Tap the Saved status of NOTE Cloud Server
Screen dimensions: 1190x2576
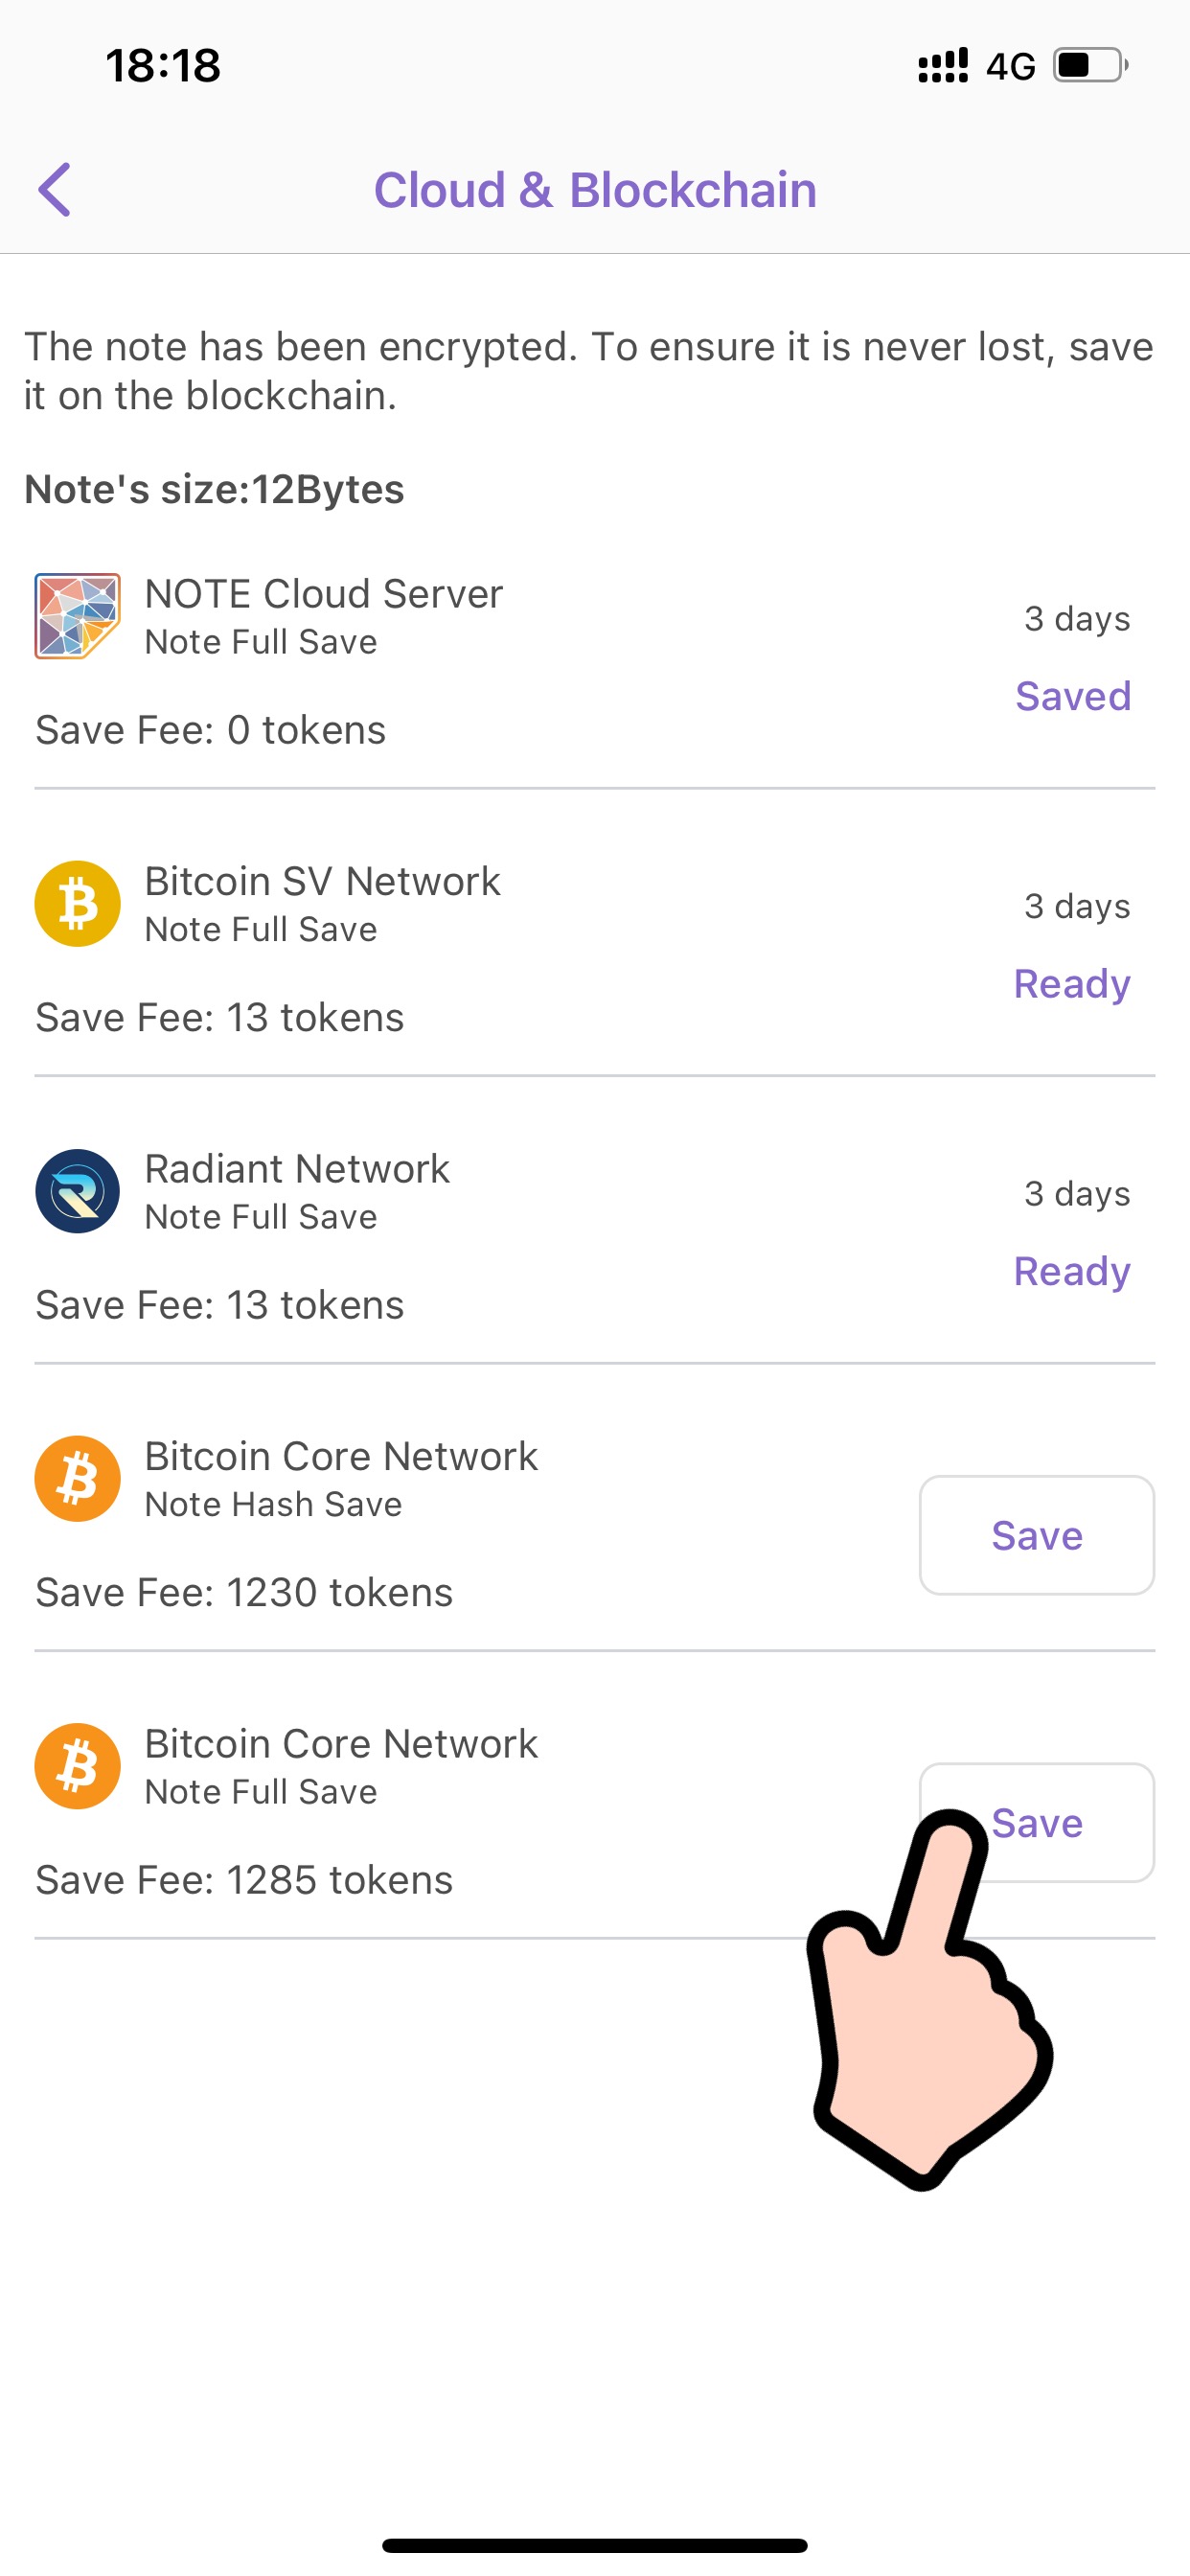(x=1073, y=696)
